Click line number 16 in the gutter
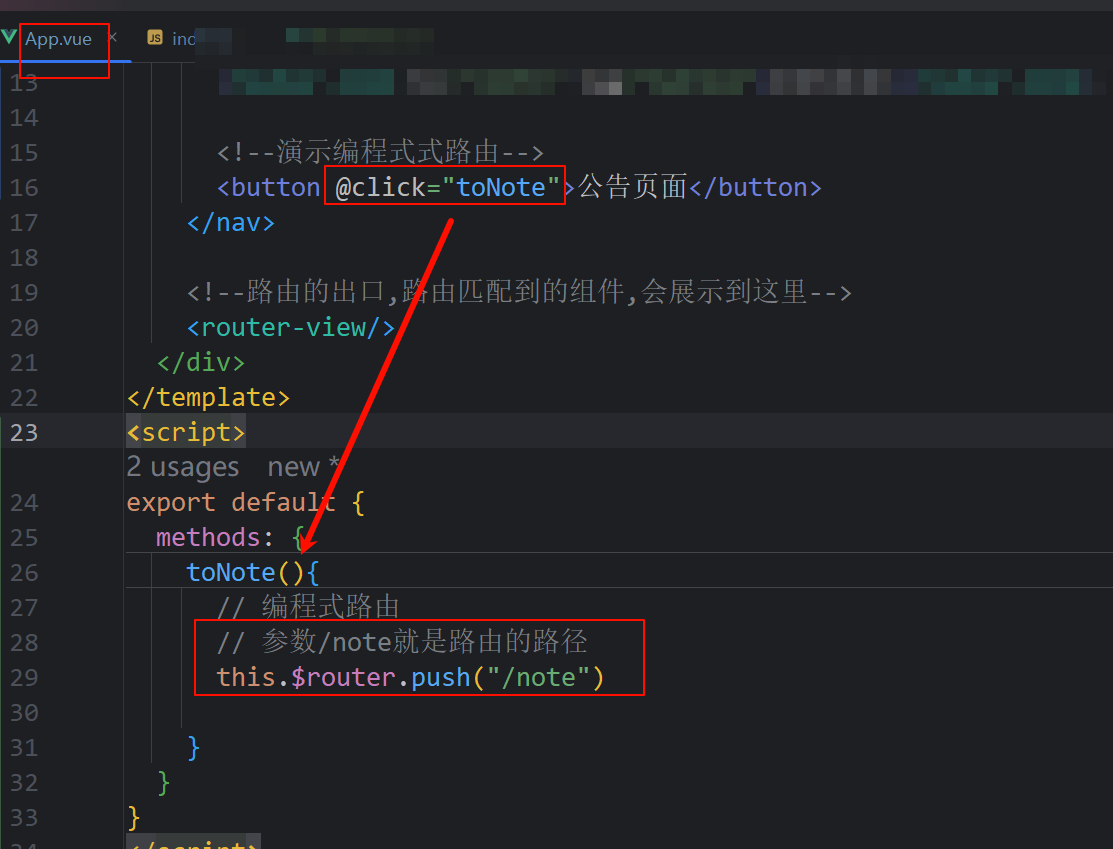This screenshot has height=849, width=1113. [x=23, y=187]
